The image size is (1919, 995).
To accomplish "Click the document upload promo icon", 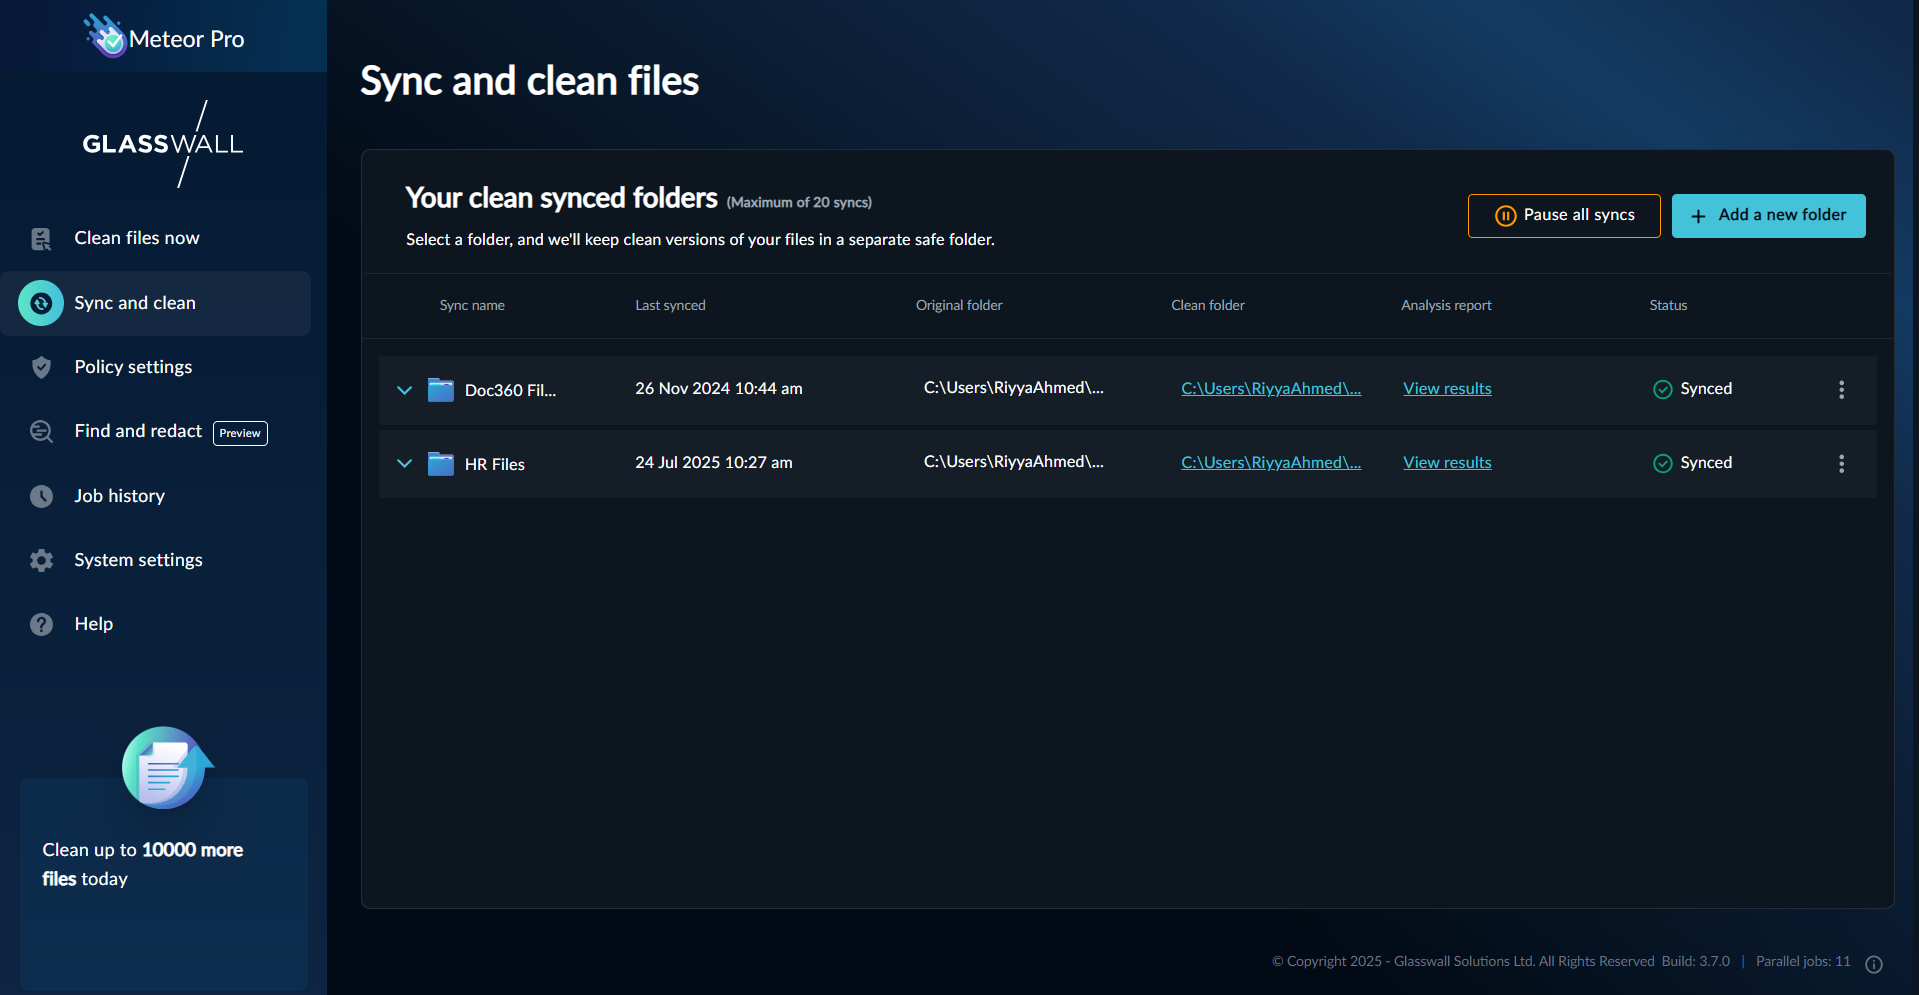I will point(167,767).
